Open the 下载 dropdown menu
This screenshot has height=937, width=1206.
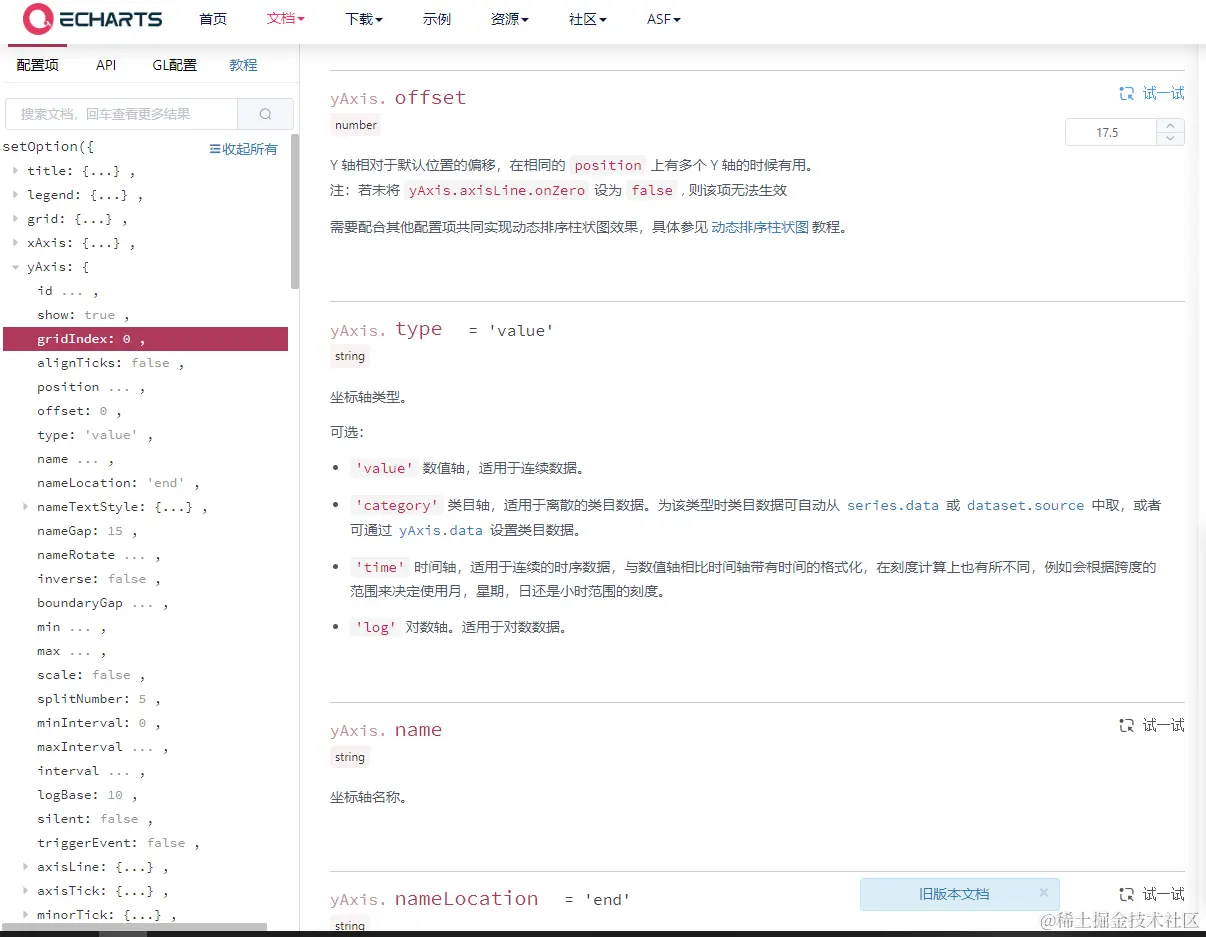coord(364,19)
